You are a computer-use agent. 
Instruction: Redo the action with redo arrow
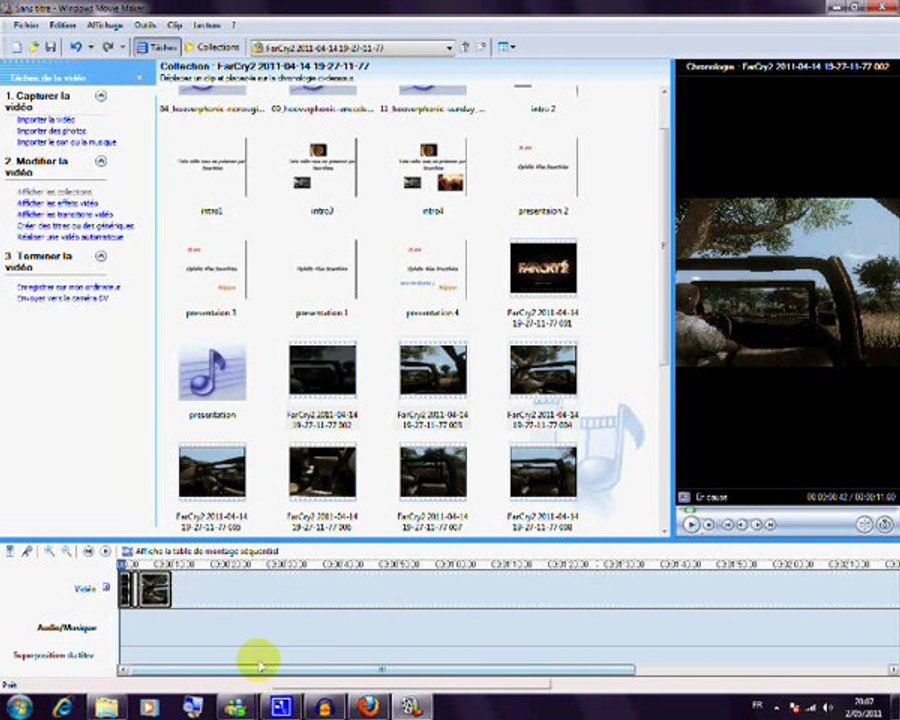(x=107, y=47)
